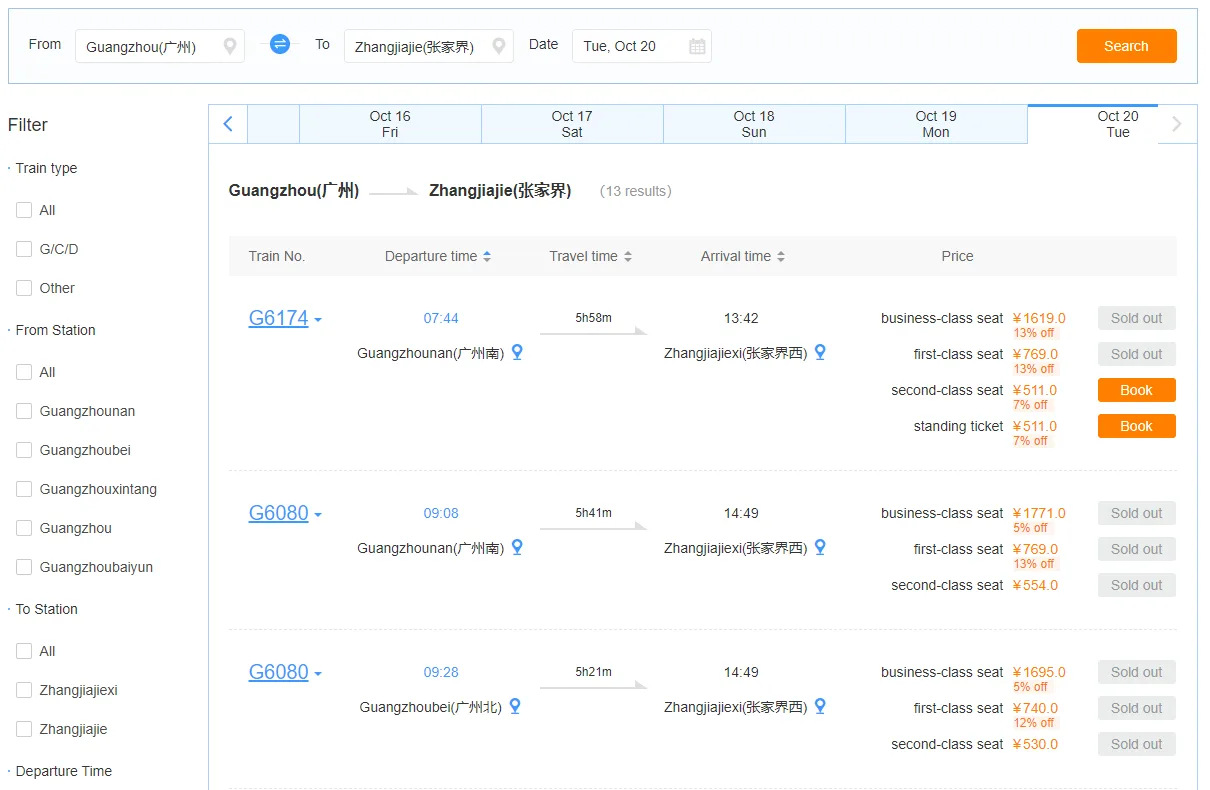Click Sold out for 09:08 train second-class seat
This screenshot has height=790, width=1210.
[1136, 585]
